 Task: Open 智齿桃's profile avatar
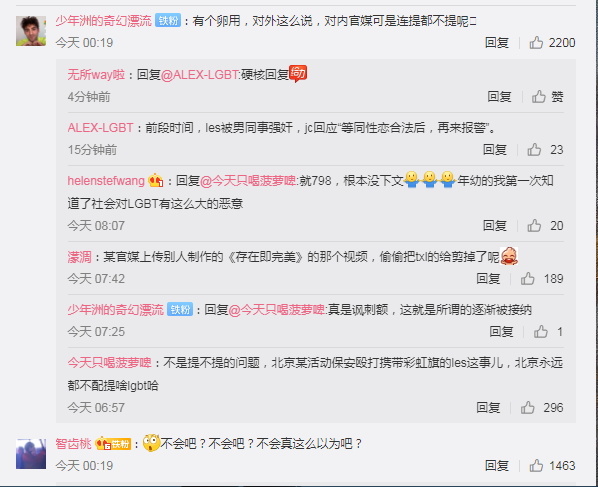(31, 453)
